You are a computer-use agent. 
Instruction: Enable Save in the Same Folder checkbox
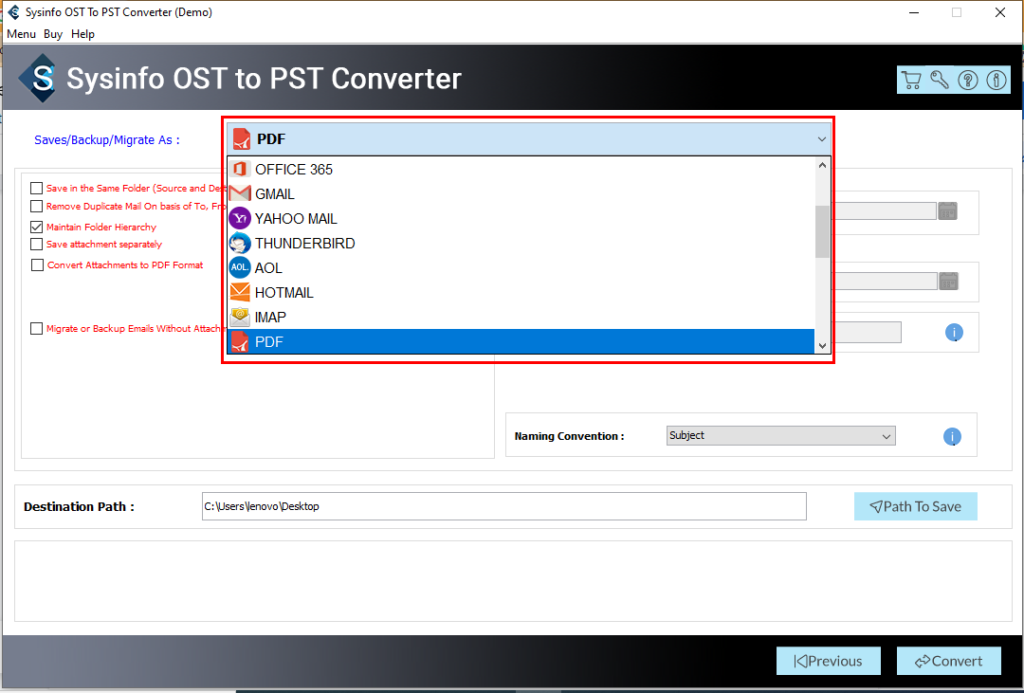click(x=37, y=189)
